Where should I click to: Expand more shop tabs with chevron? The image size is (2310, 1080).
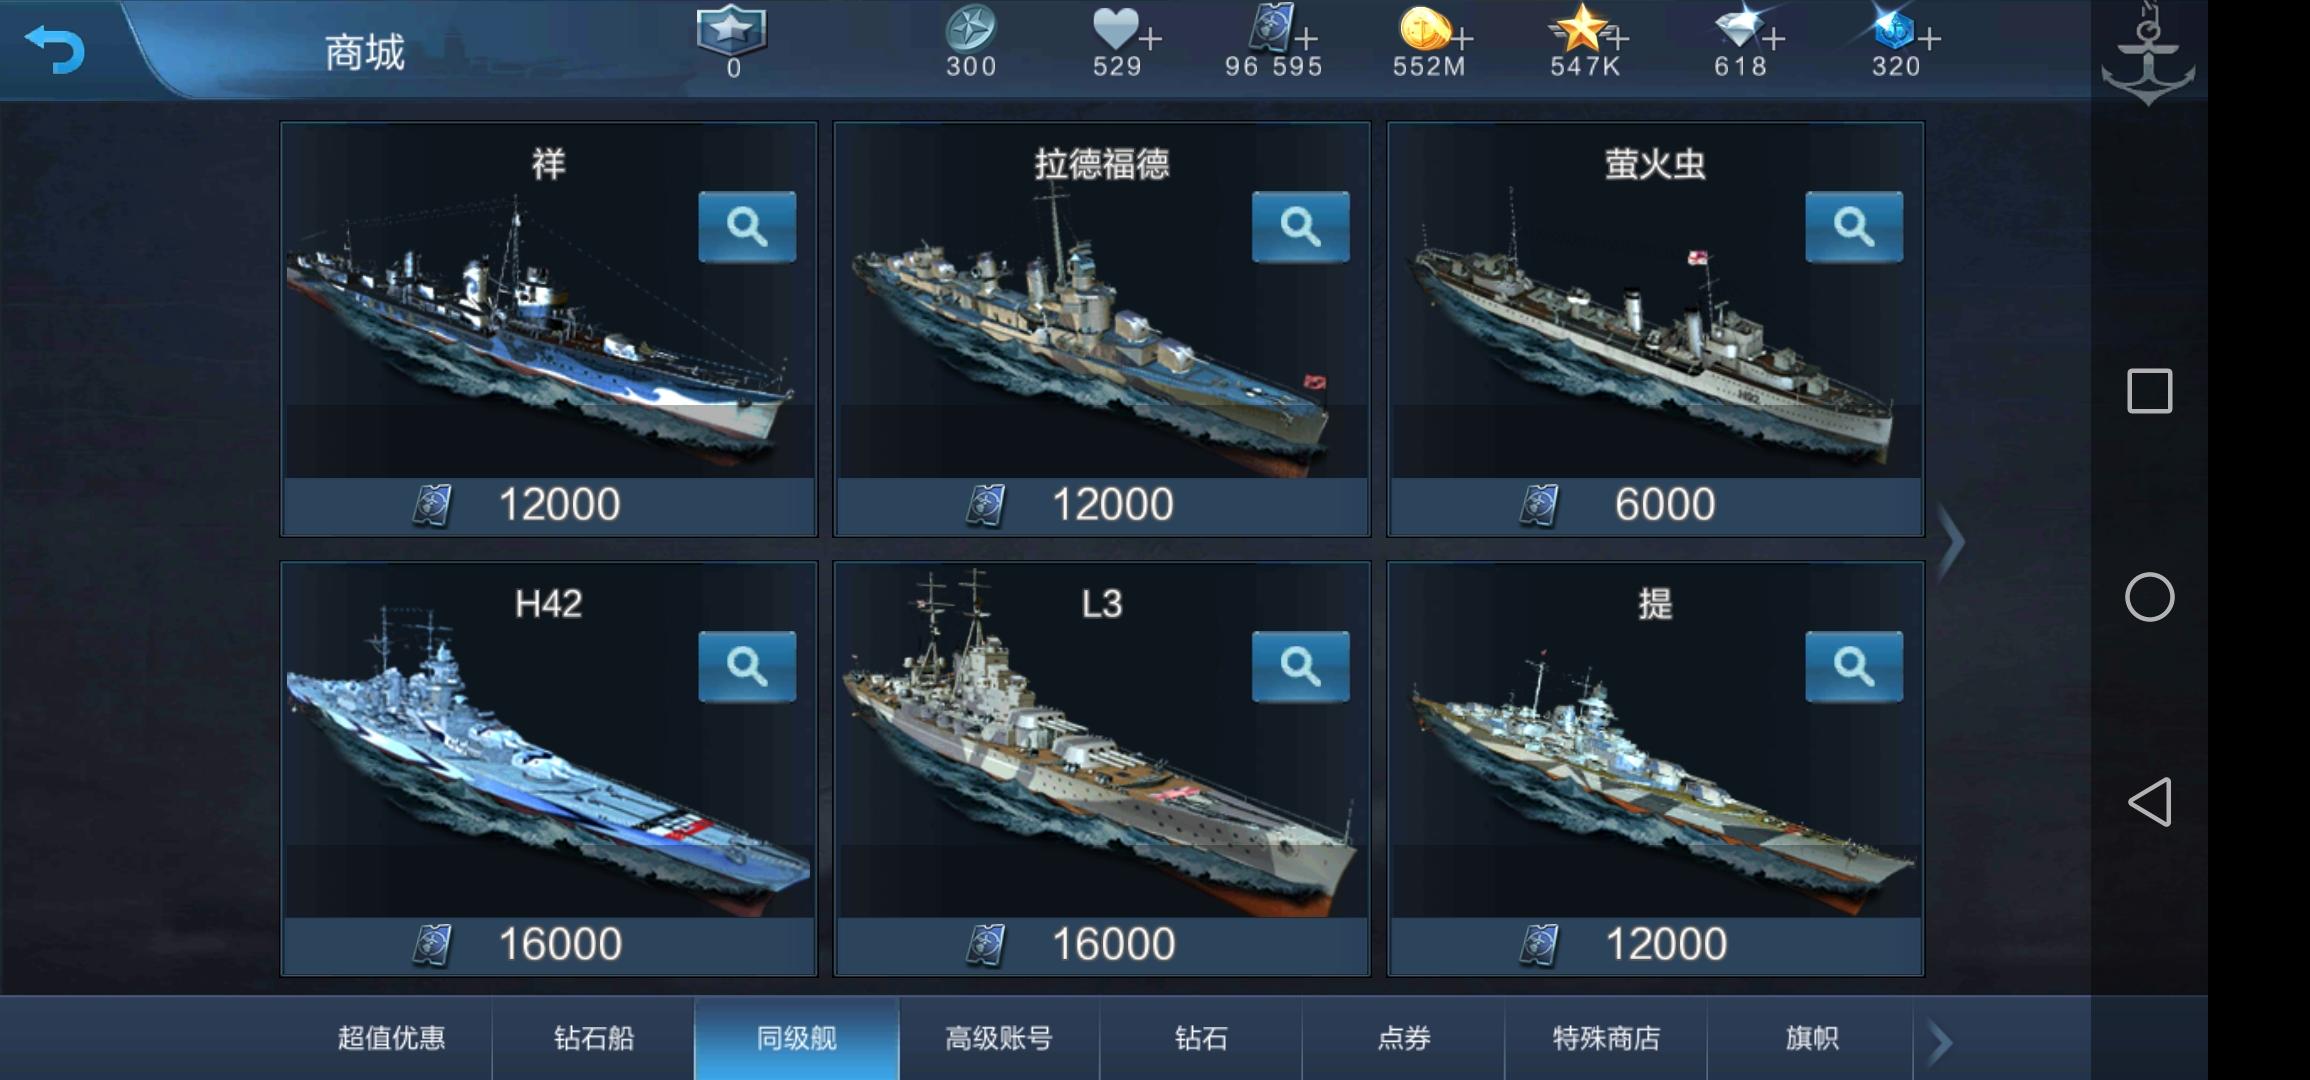click(1939, 1042)
